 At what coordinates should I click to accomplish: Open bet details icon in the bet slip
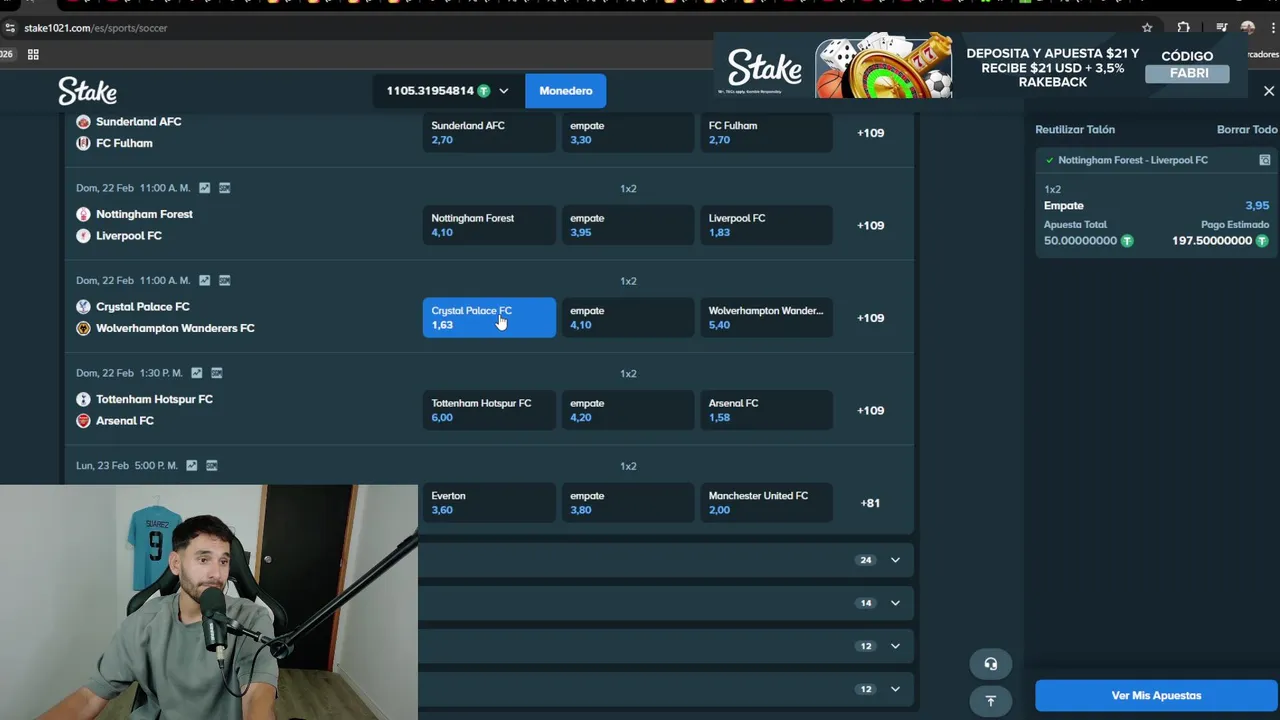coord(1264,160)
